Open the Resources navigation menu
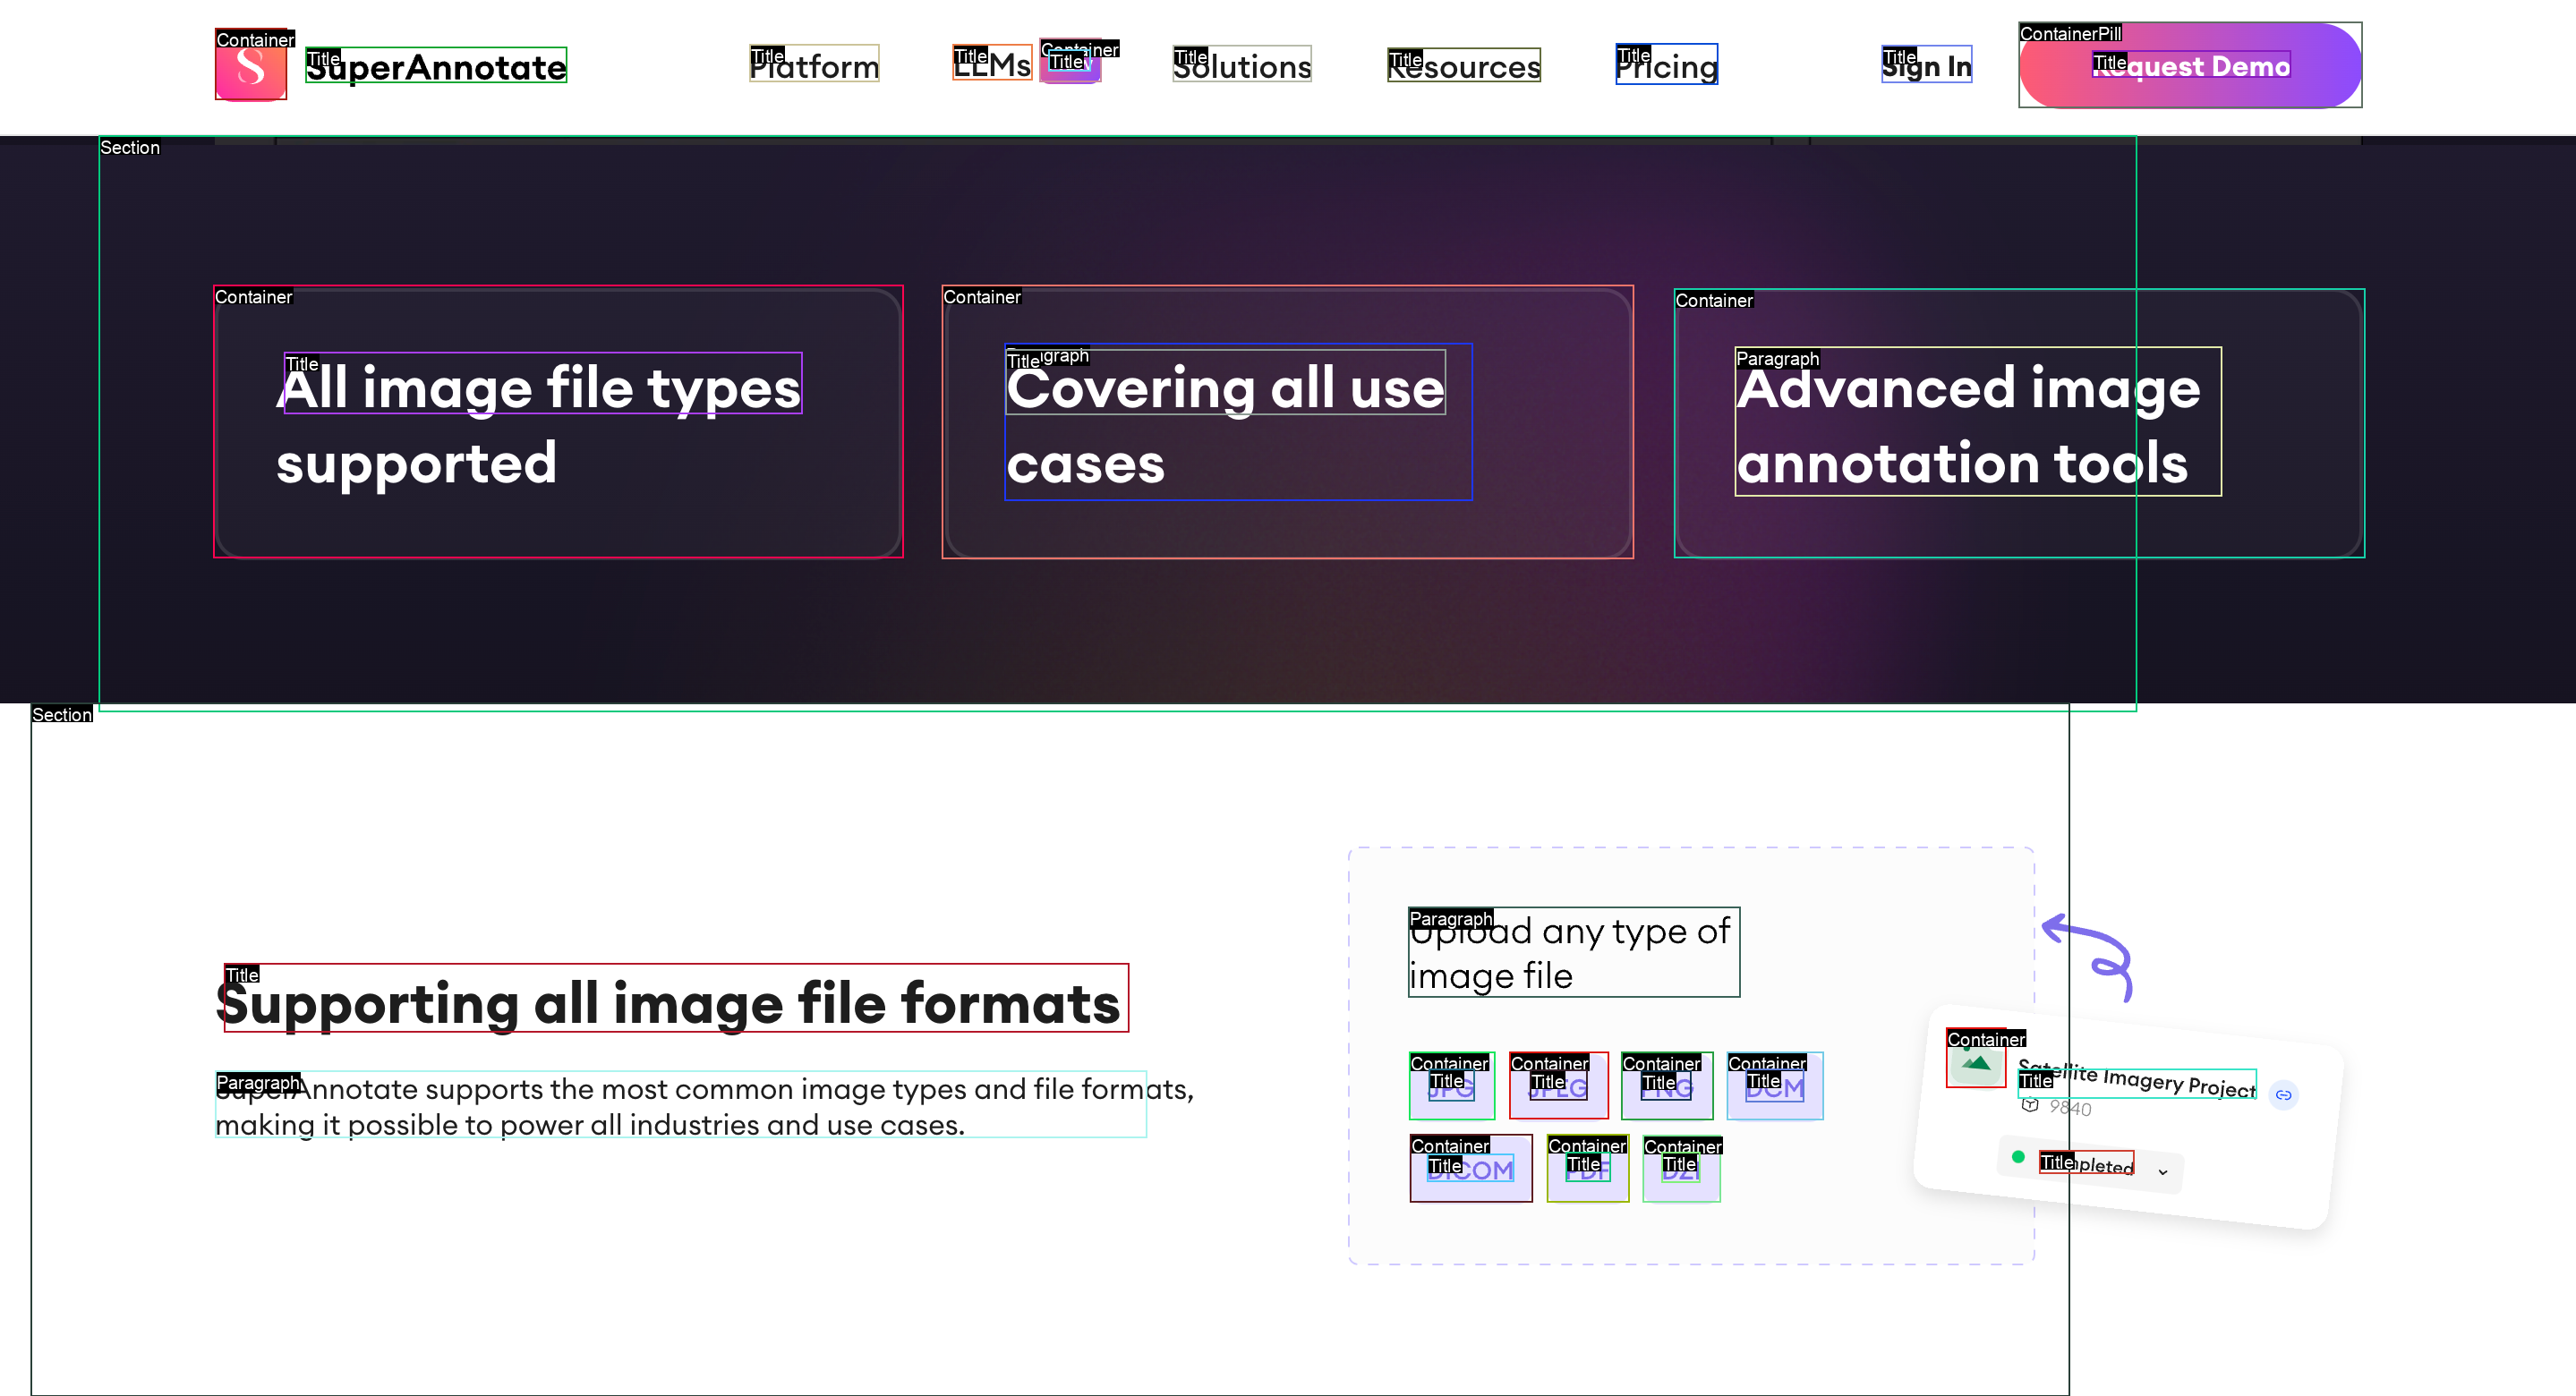This screenshot has width=2576, height=1396. point(1463,66)
